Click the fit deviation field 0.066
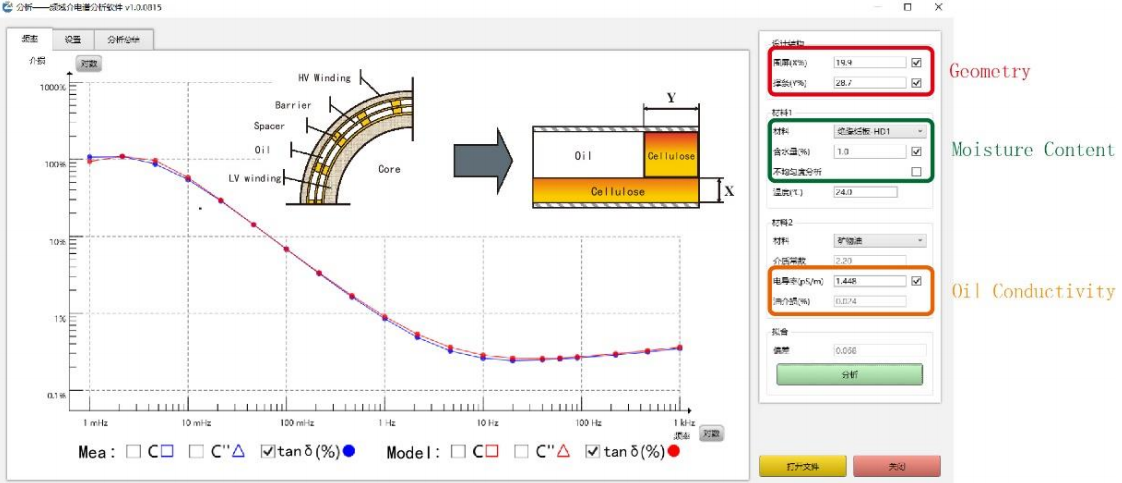Screen dimensions: 1122x483 [x=880, y=351]
